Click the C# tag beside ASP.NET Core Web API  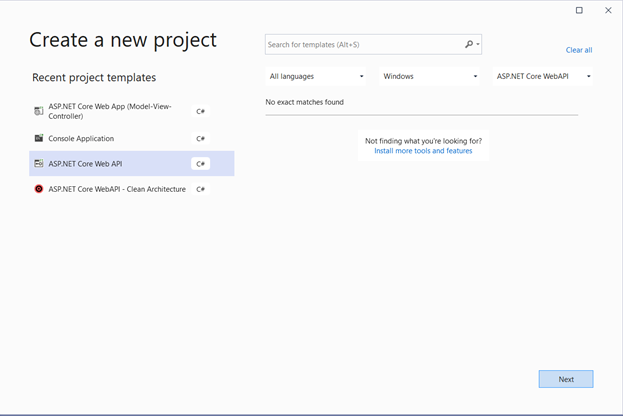click(x=200, y=164)
